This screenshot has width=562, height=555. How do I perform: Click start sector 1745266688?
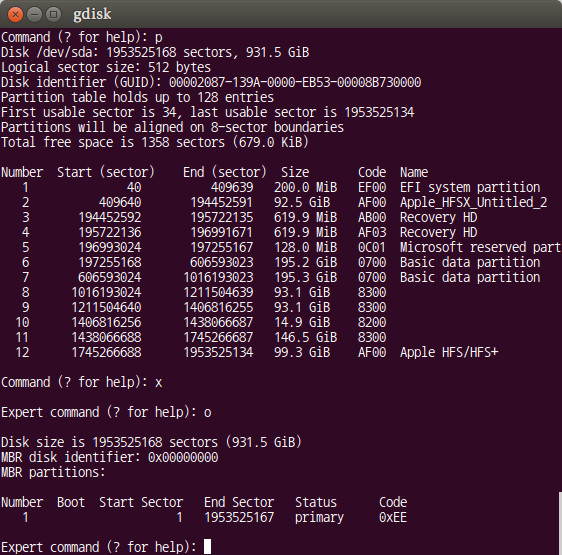(x=106, y=352)
